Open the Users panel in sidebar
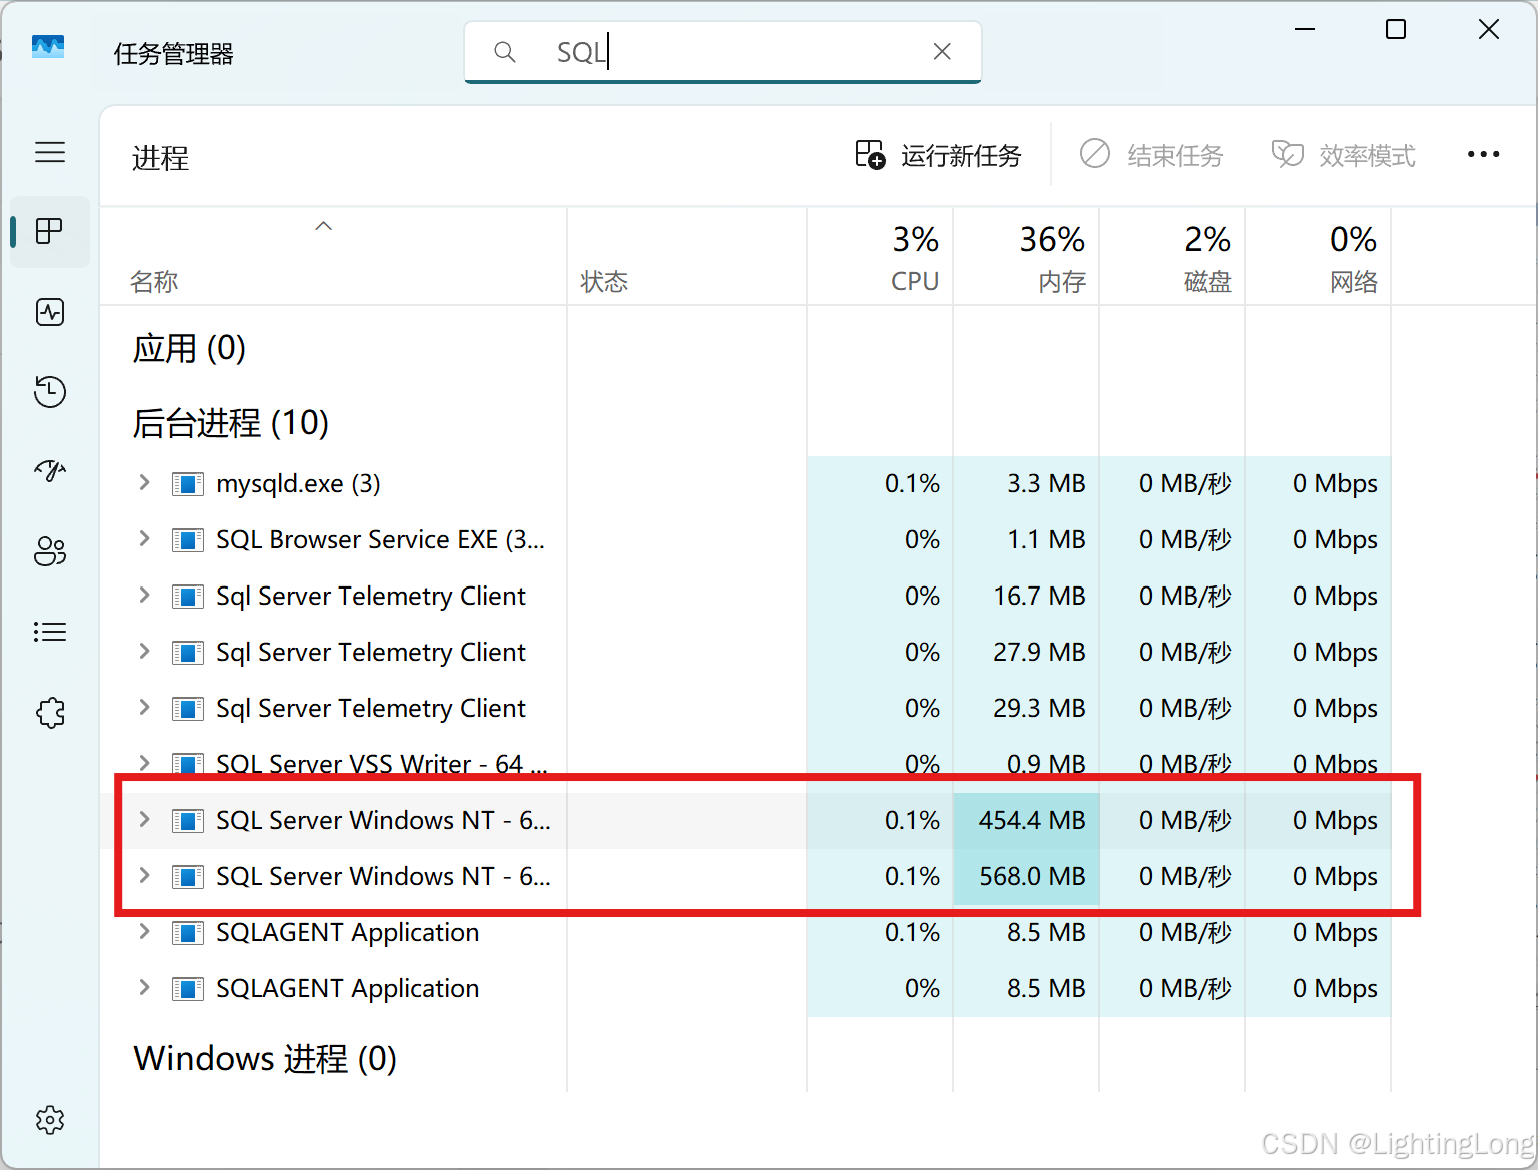This screenshot has width=1538, height=1170. tap(50, 551)
